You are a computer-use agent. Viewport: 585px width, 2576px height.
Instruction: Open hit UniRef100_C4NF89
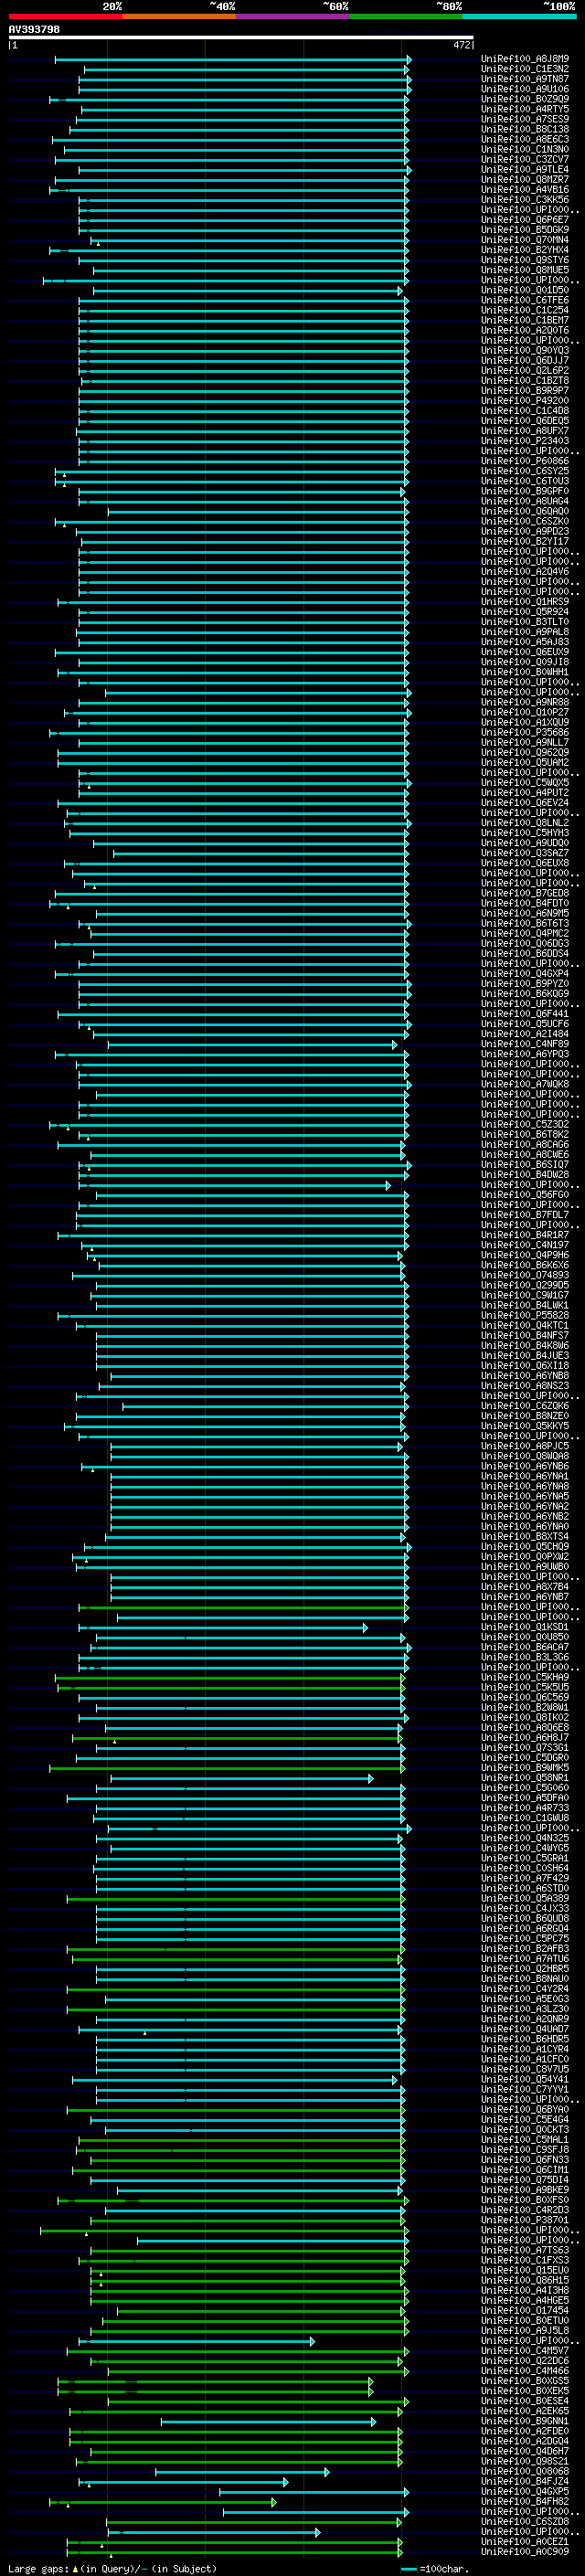[x=525, y=1044]
